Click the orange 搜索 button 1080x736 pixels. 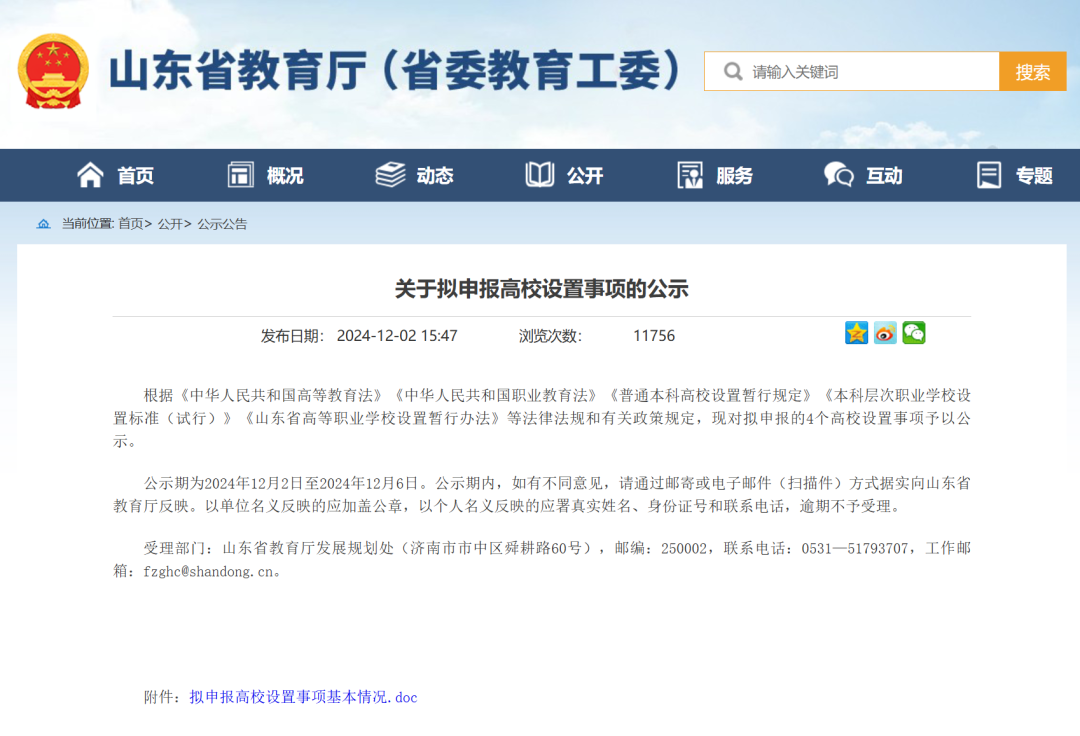tap(1032, 71)
